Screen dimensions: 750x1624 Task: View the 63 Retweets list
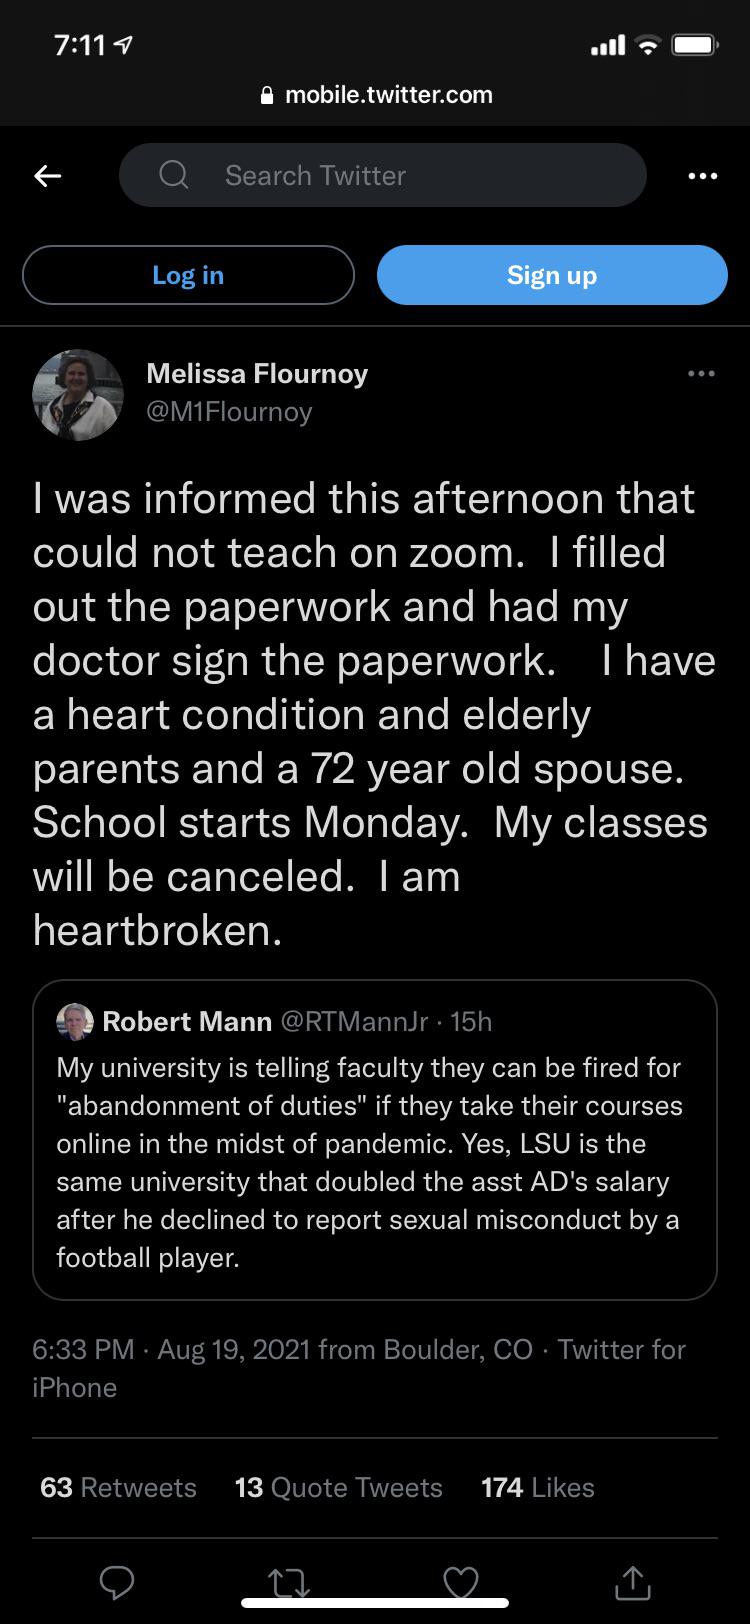click(118, 1488)
